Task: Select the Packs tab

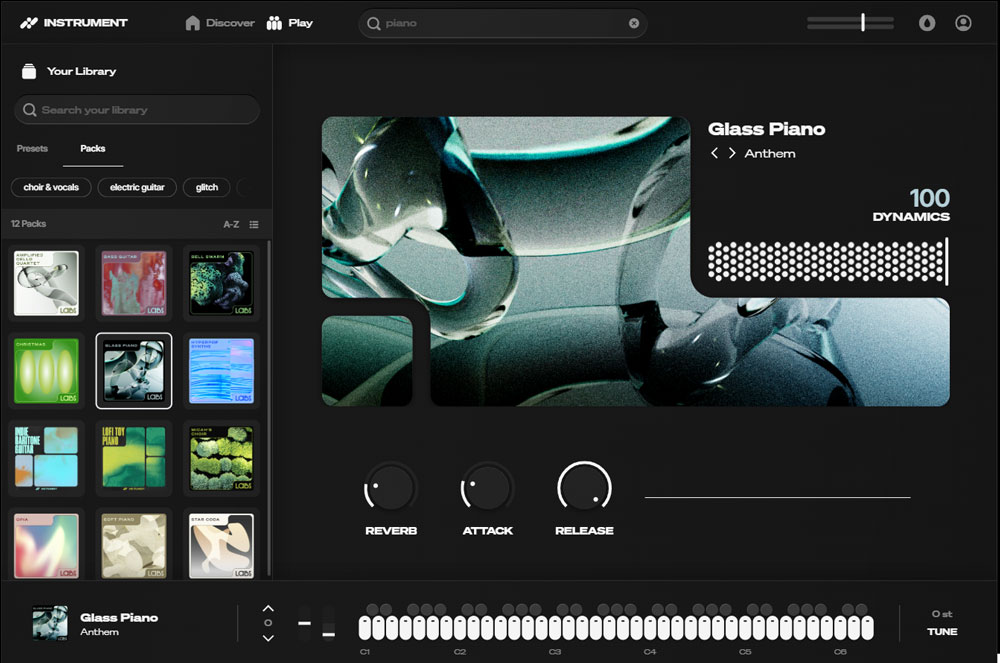Action: (x=93, y=149)
